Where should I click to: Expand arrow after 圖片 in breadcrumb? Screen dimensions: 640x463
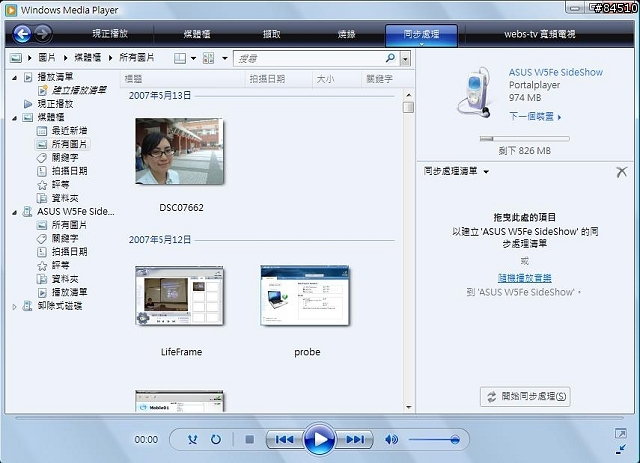65,58
